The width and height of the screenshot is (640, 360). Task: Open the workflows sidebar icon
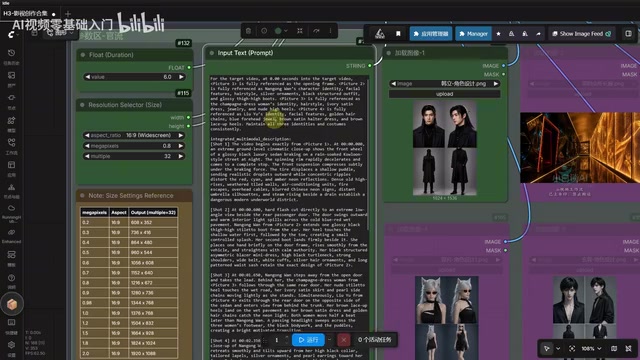pos(11,143)
